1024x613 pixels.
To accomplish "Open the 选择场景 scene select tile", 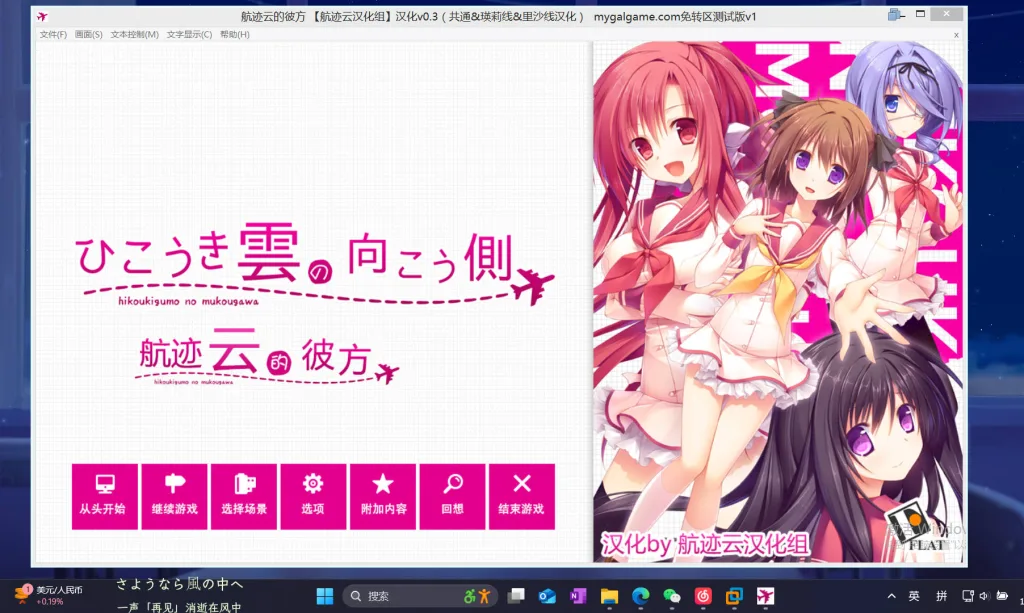I will [x=244, y=496].
